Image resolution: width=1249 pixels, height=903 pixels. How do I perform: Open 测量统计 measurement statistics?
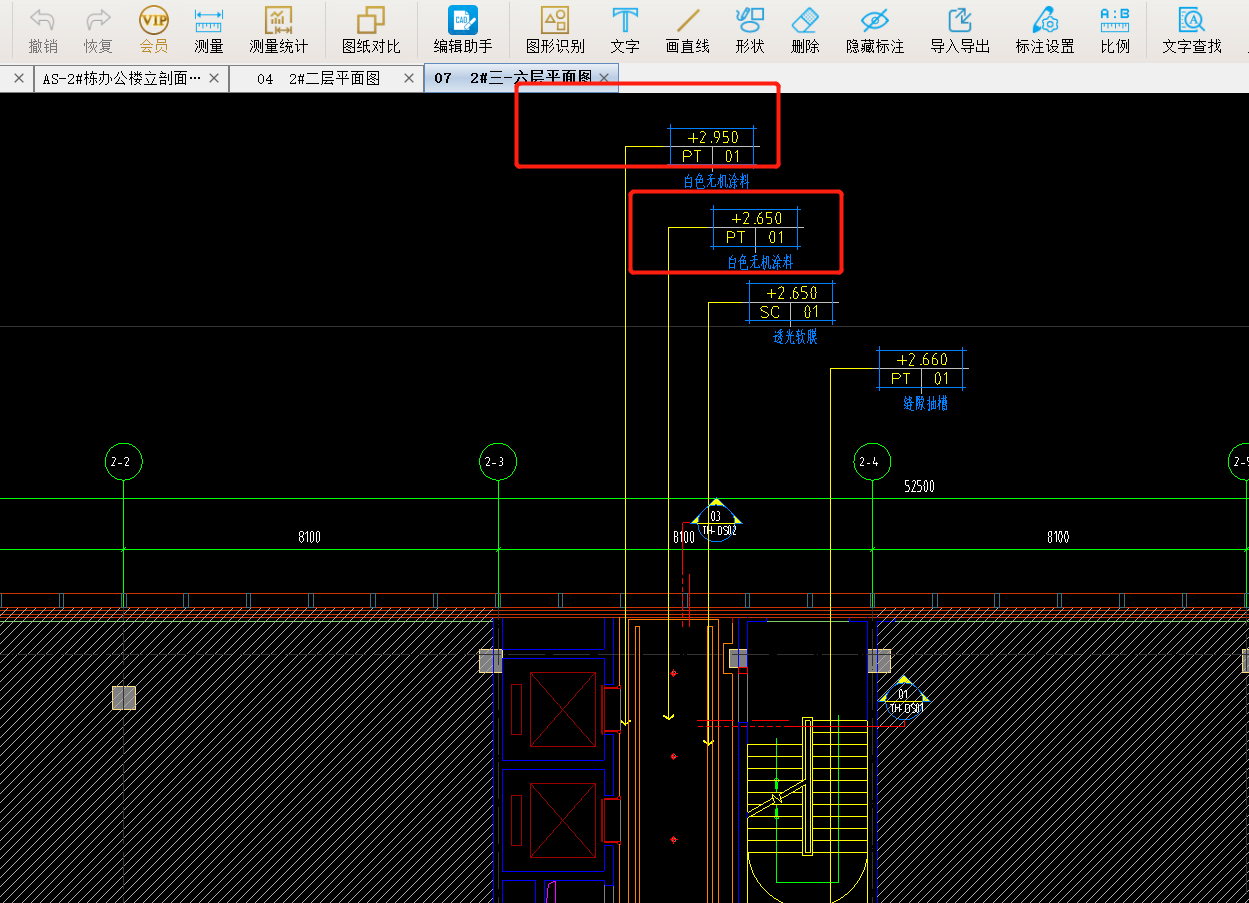[x=278, y=21]
